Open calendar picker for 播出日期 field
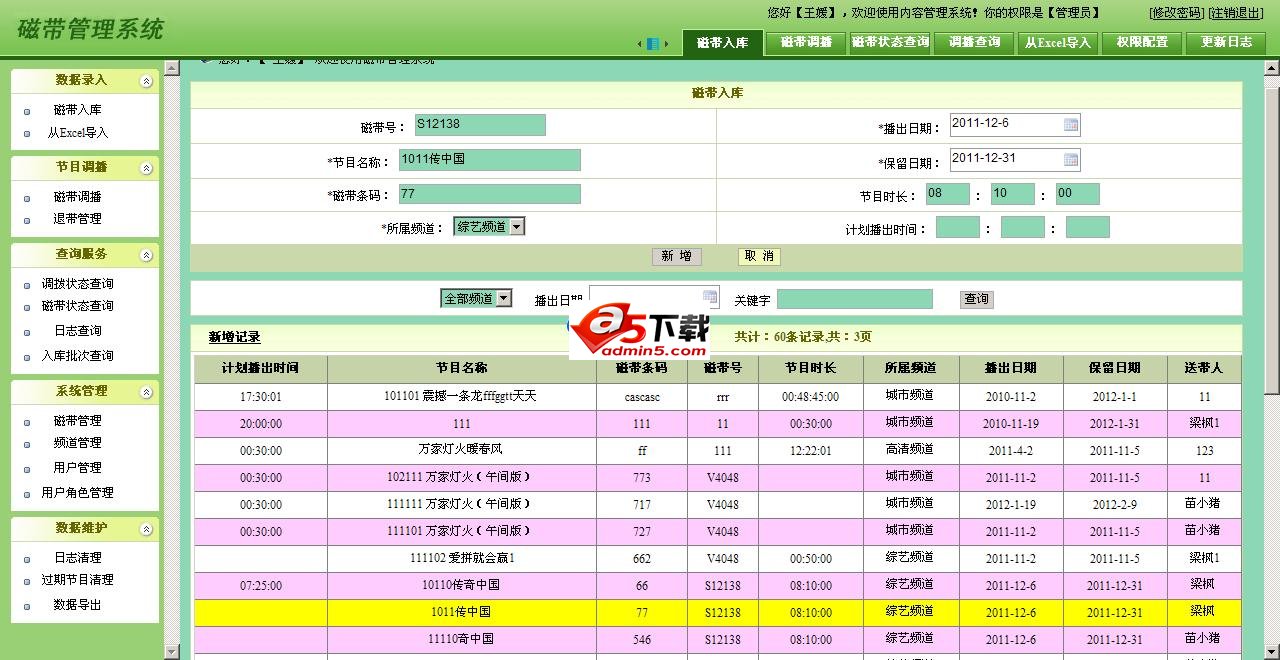 tap(1071, 125)
